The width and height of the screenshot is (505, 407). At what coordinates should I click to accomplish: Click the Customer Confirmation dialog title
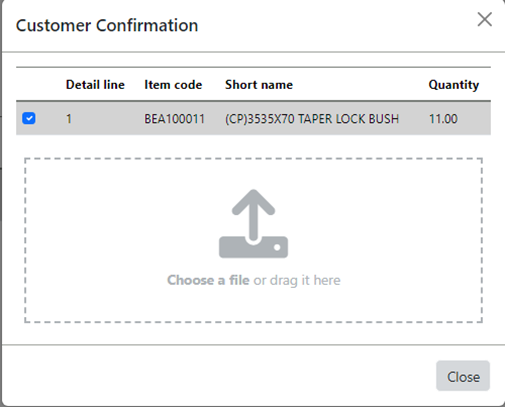(x=107, y=25)
